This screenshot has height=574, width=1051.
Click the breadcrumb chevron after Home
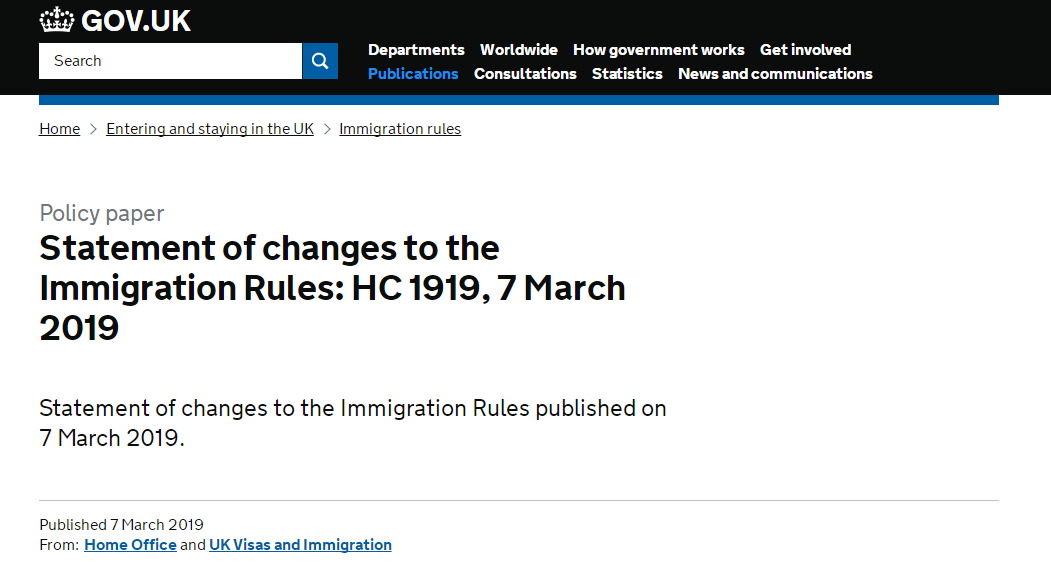[93, 129]
